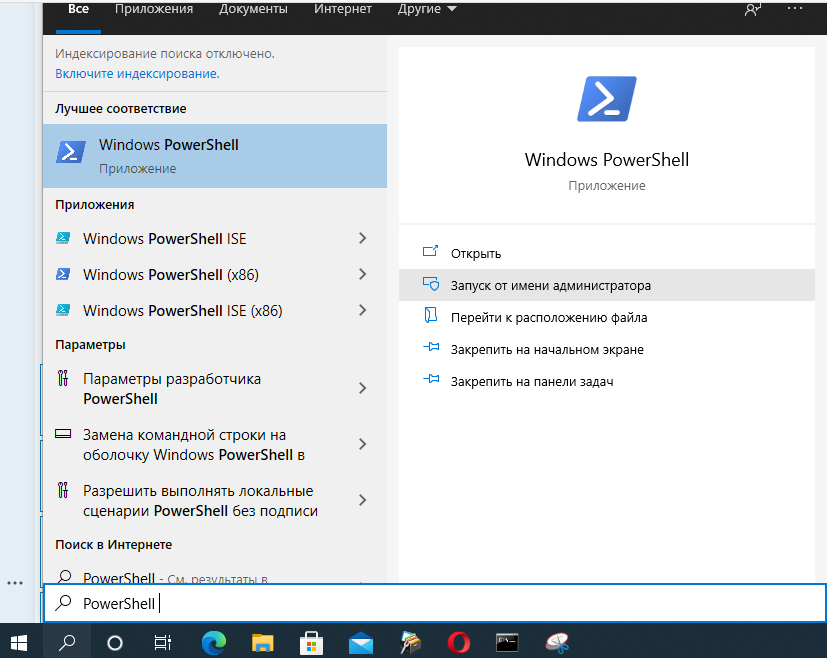Open the Command Prompt taskbar icon
The image size is (827, 658).
507,643
